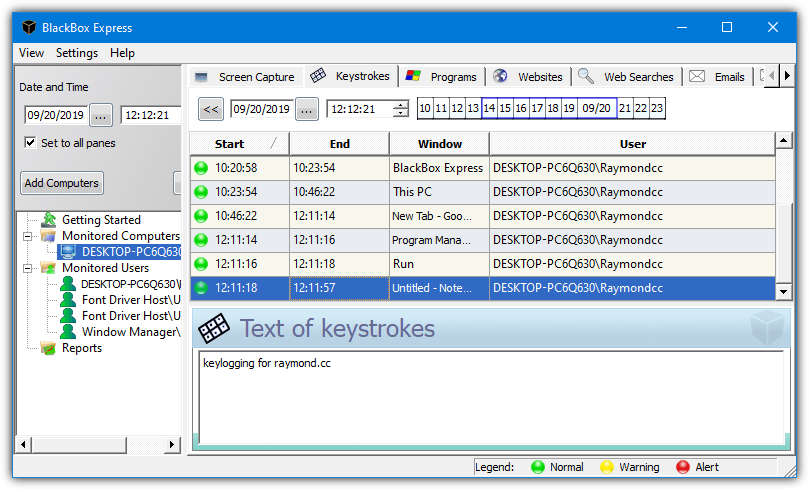Toggle the Set to all panes checkbox
The height and width of the screenshot is (489, 809).
pos(30,142)
